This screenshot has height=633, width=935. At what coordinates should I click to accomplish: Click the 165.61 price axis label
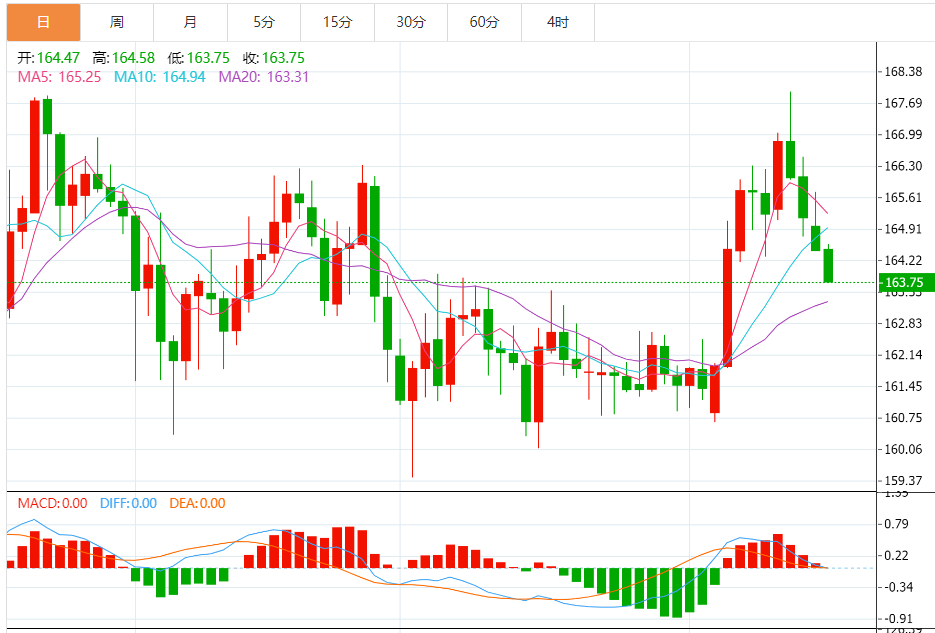pos(903,197)
